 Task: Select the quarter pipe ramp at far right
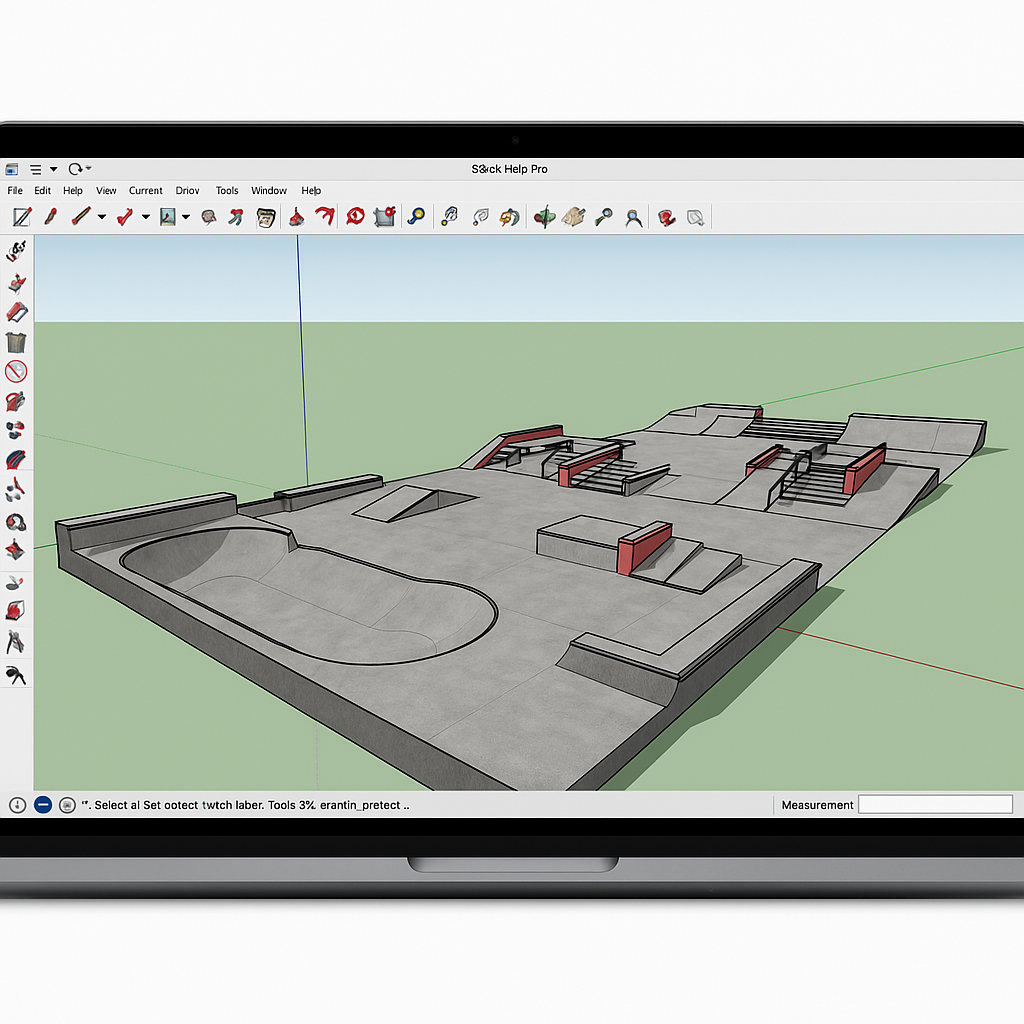[914, 432]
